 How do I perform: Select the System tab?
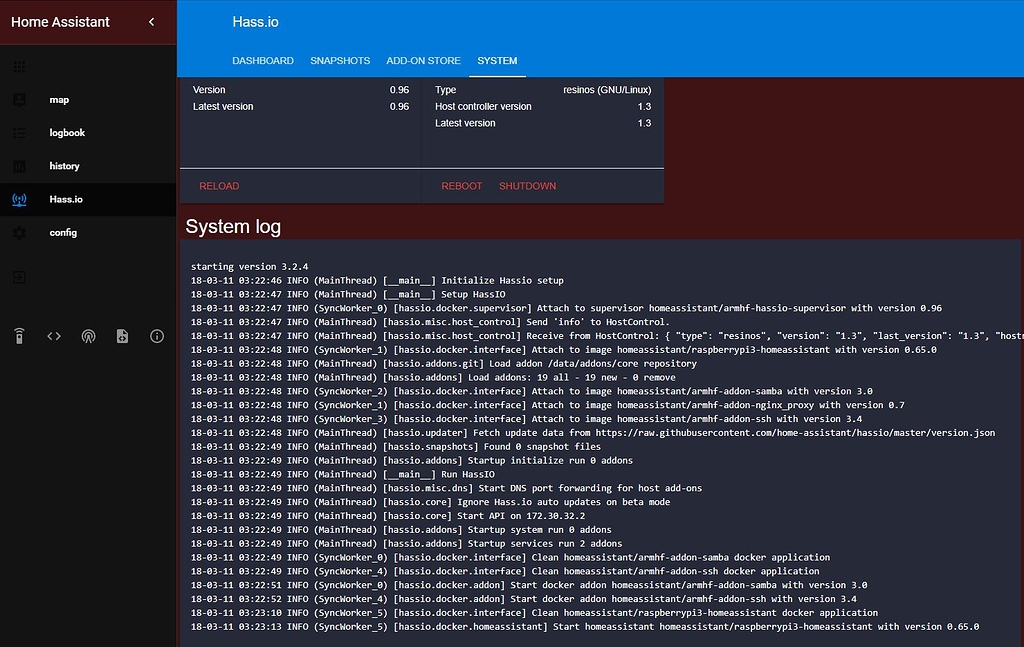pyautogui.click(x=497, y=61)
